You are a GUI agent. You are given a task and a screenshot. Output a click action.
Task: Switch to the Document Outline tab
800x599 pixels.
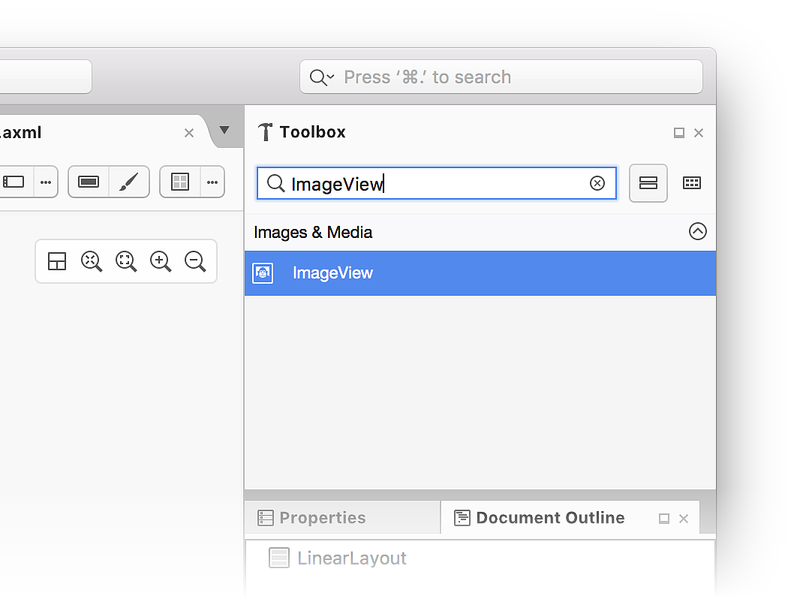(549, 517)
